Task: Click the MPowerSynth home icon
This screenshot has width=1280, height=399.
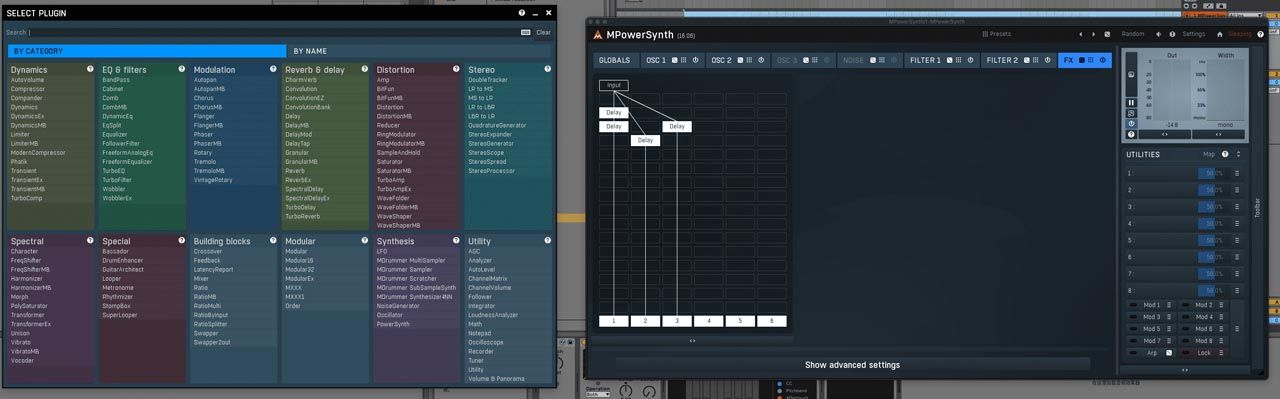Action: click(x=1219, y=34)
